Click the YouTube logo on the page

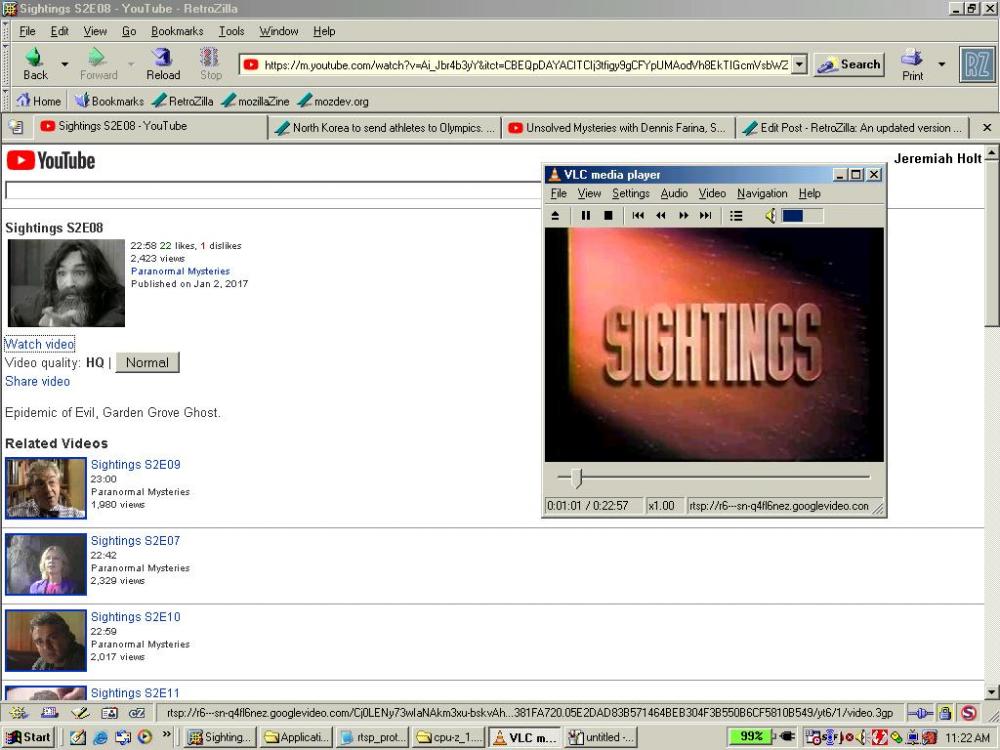51,160
